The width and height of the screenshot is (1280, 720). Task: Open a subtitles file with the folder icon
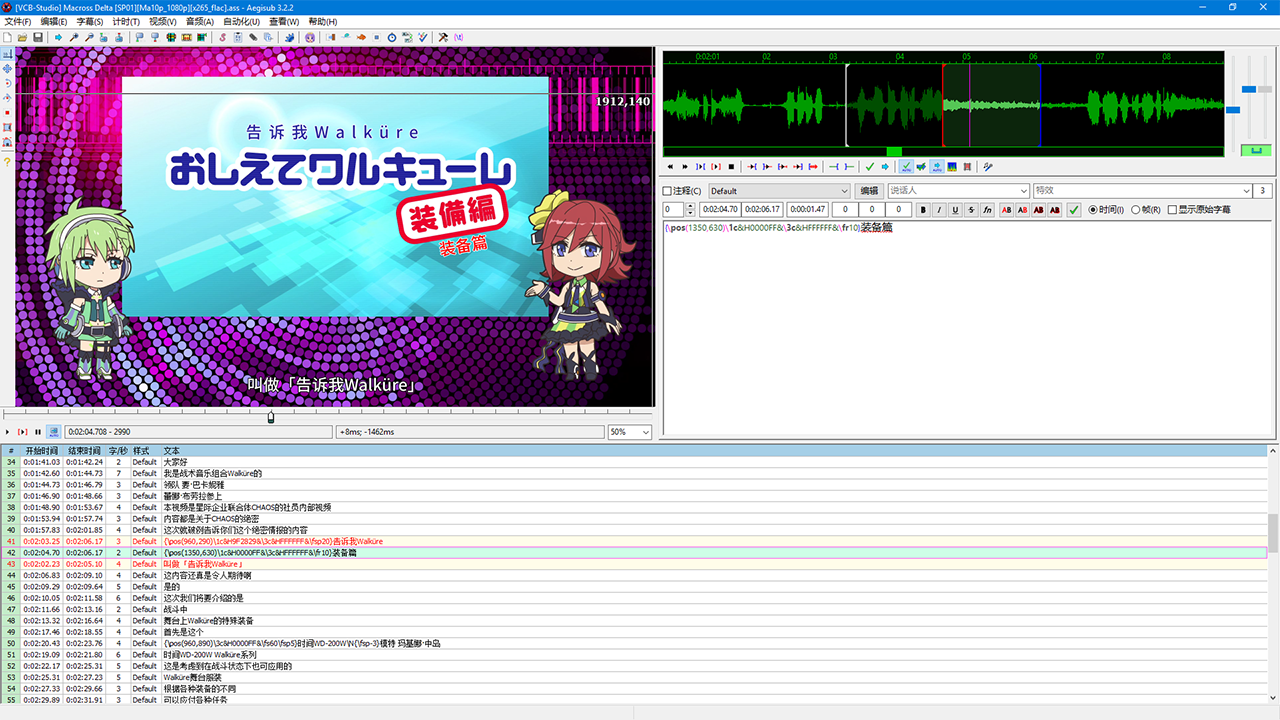coord(22,37)
